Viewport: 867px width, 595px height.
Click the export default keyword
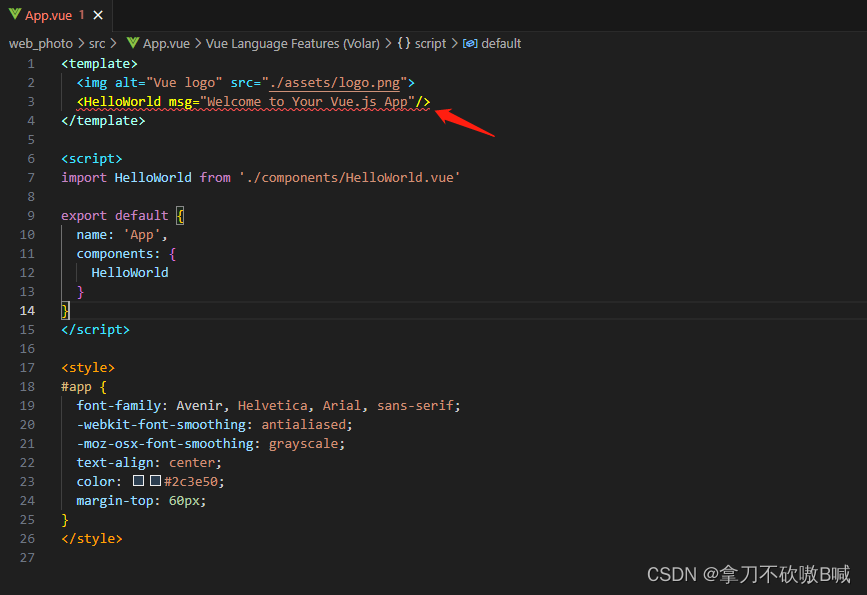[x=114, y=216]
